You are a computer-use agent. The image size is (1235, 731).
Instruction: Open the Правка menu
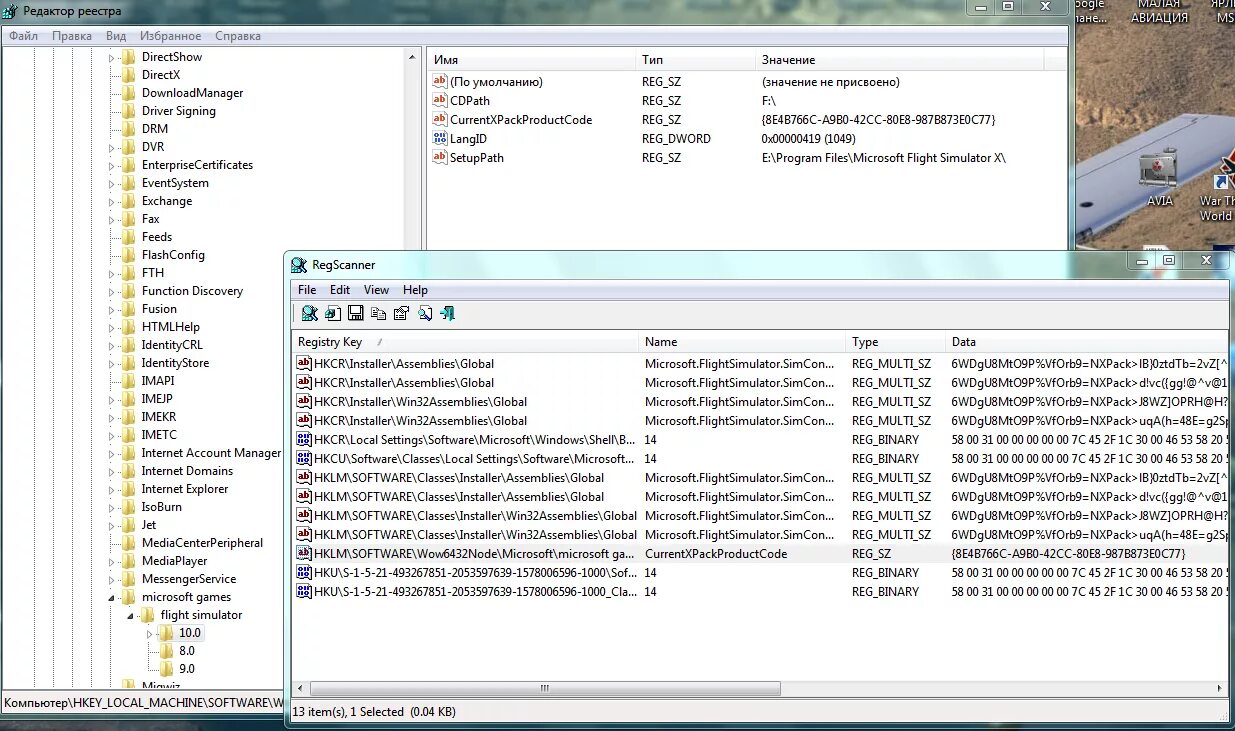click(72, 36)
